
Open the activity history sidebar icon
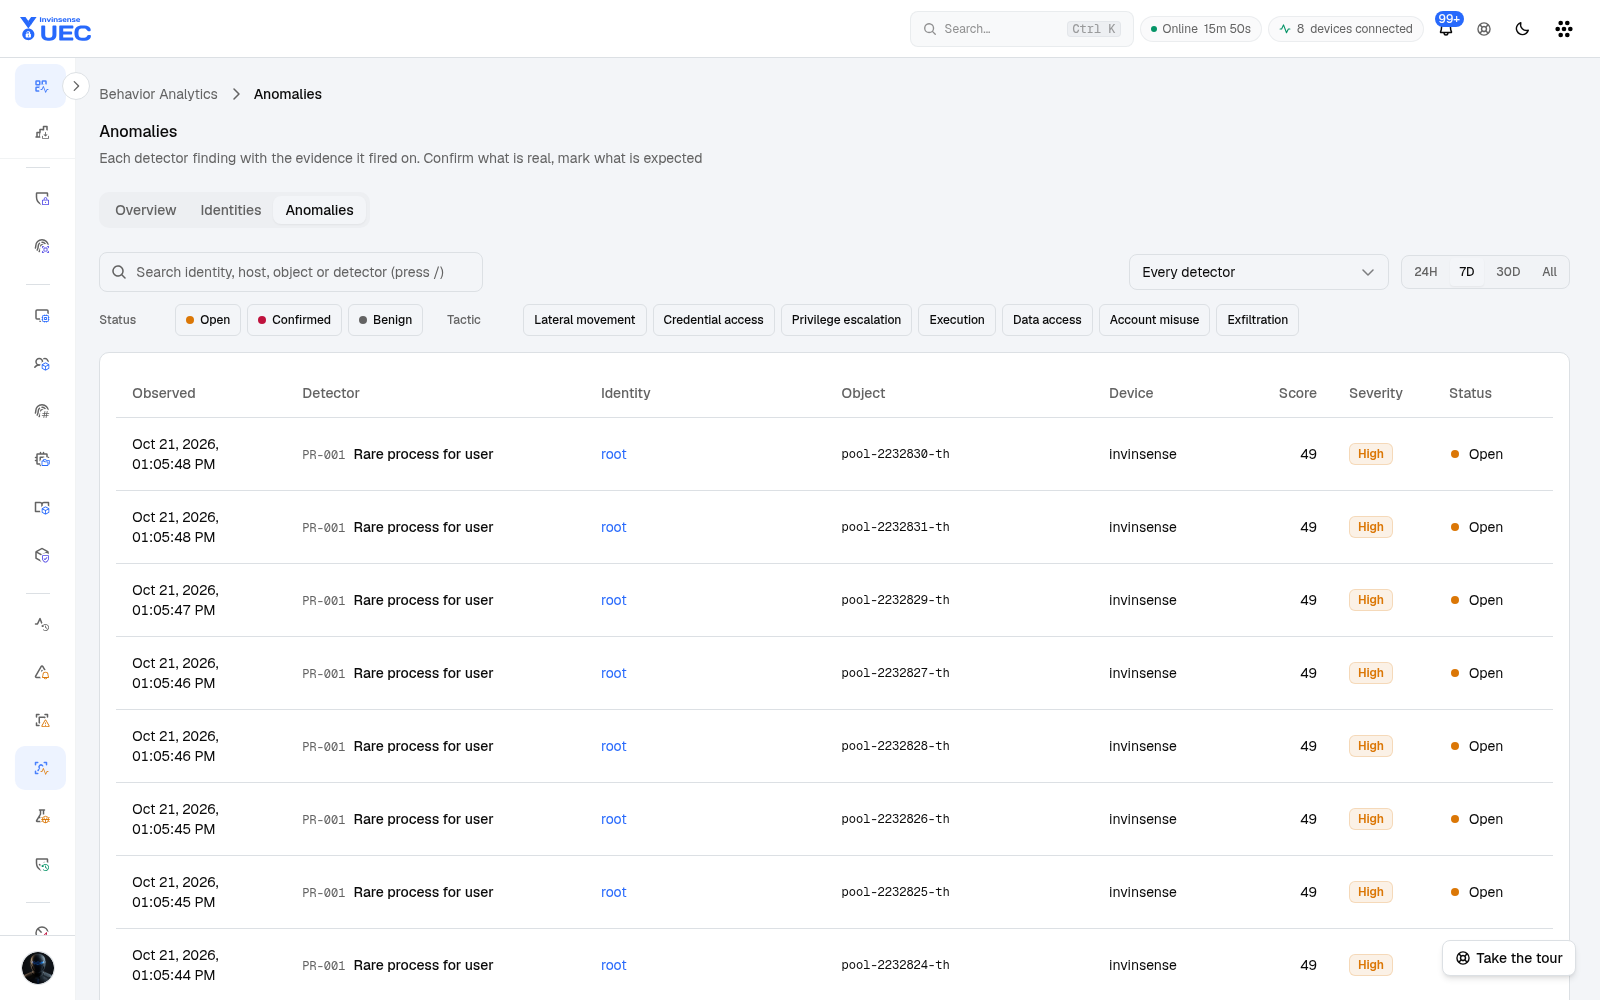[41, 624]
